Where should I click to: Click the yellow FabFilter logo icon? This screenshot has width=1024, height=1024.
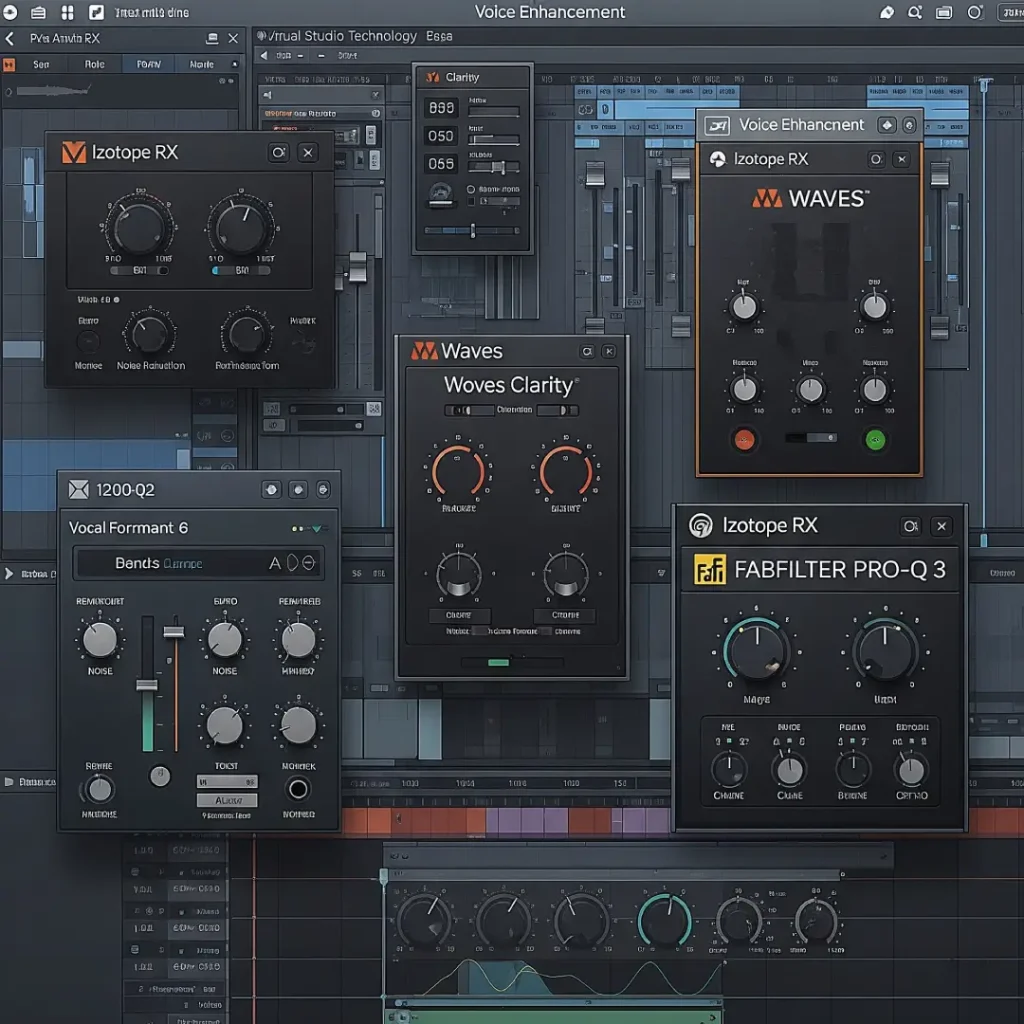(x=709, y=570)
